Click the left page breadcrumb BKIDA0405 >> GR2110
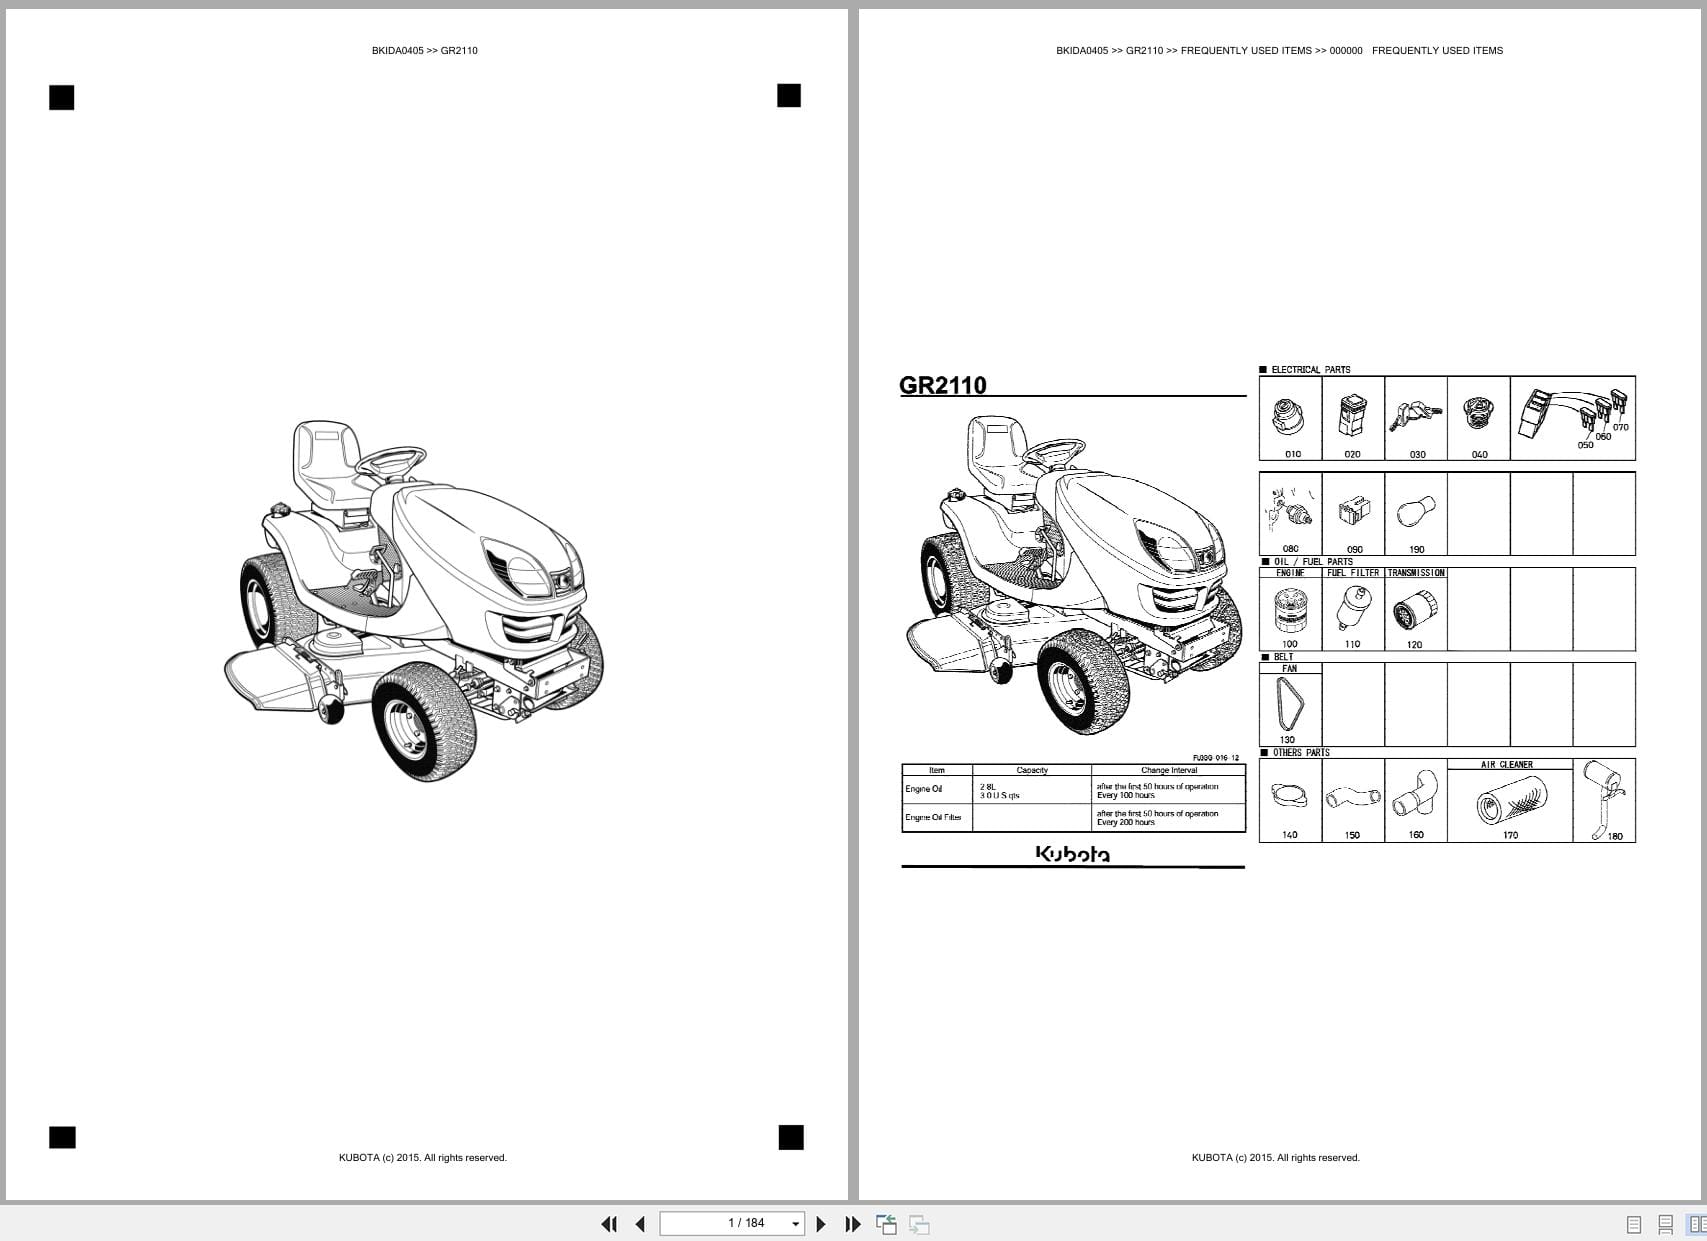 point(424,51)
